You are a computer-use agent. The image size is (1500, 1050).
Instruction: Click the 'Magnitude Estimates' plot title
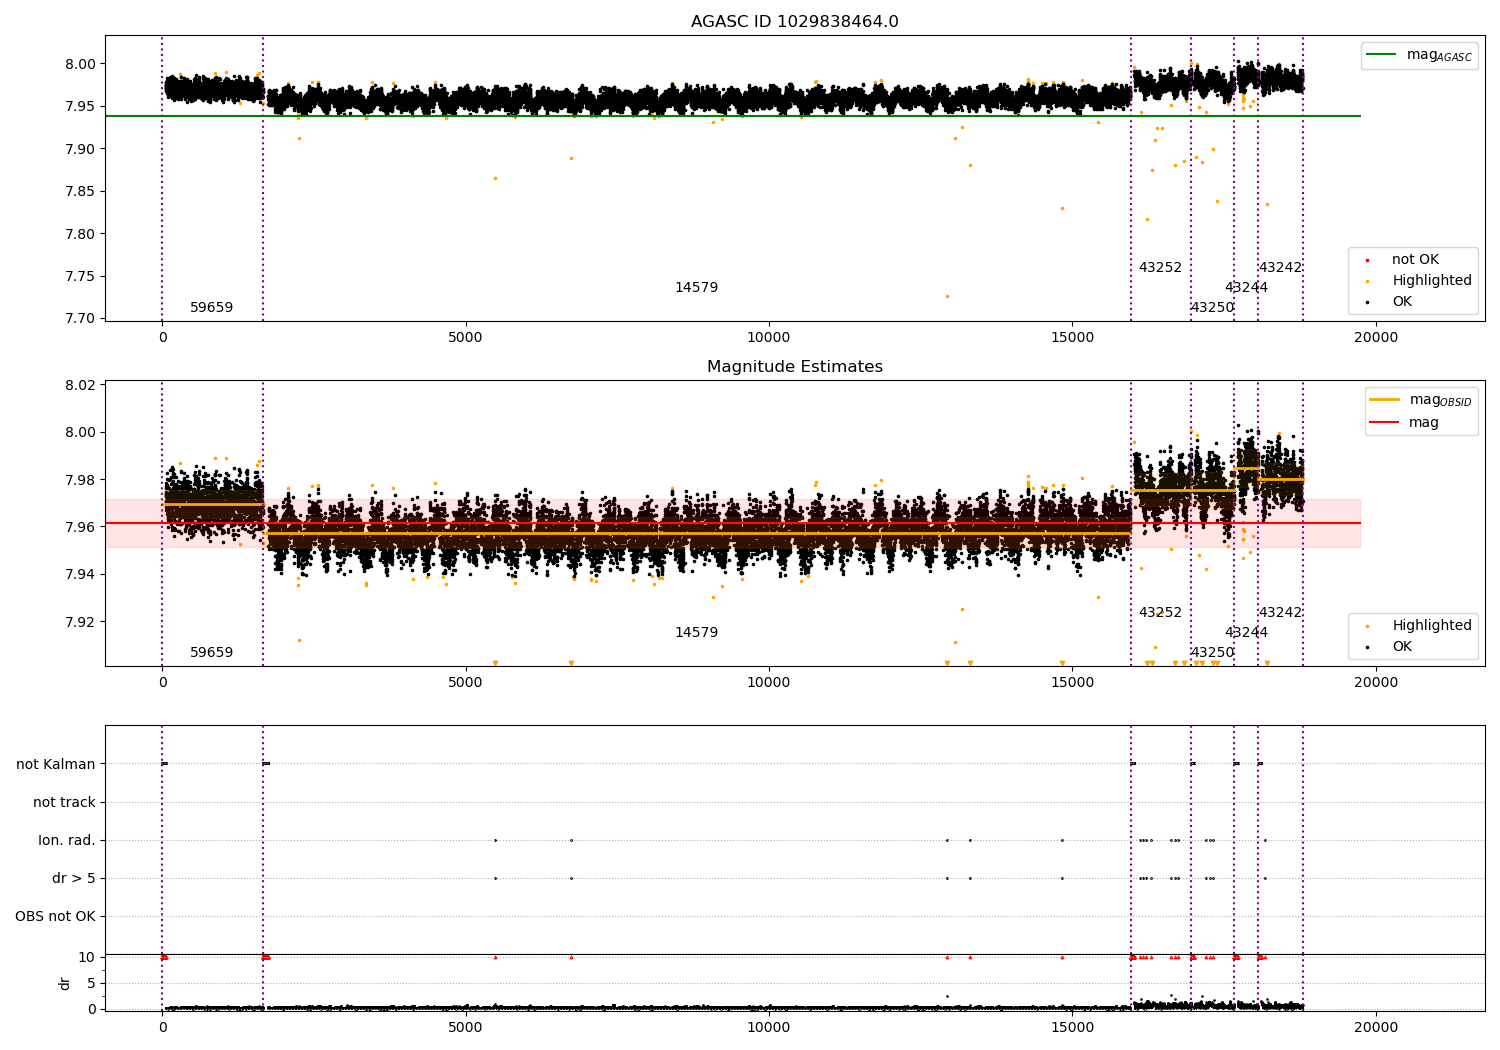point(794,367)
